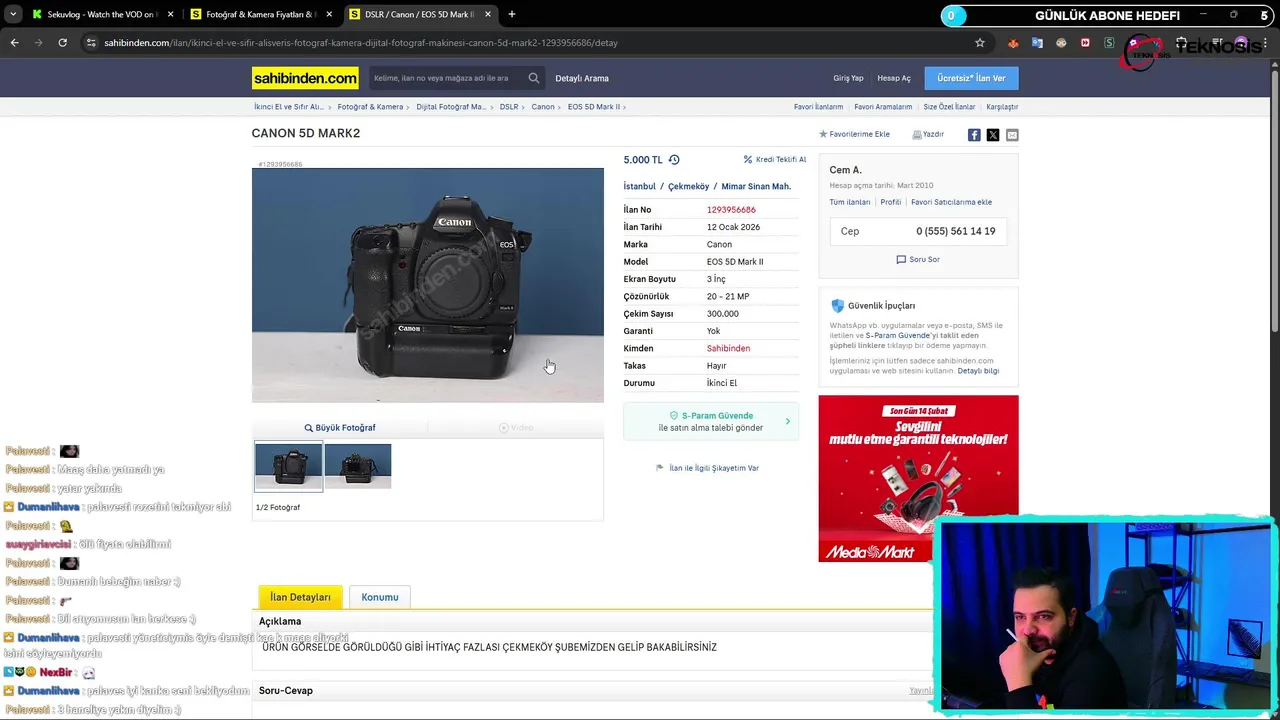Click the Hesap Aç link

[894, 78]
